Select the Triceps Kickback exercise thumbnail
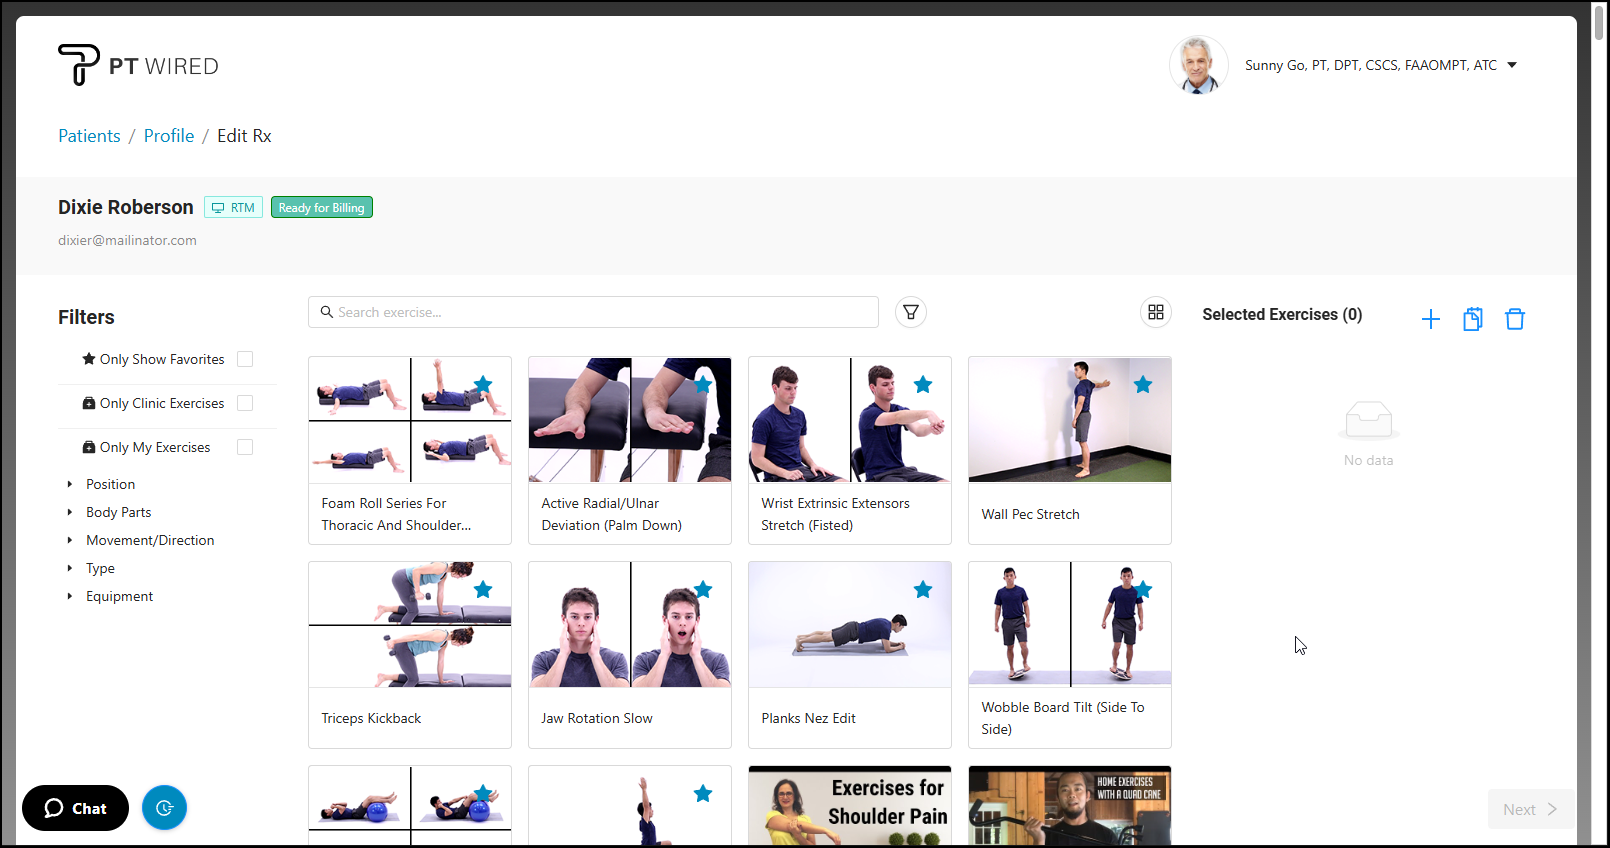The width and height of the screenshot is (1610, 848). click(410, 625)
